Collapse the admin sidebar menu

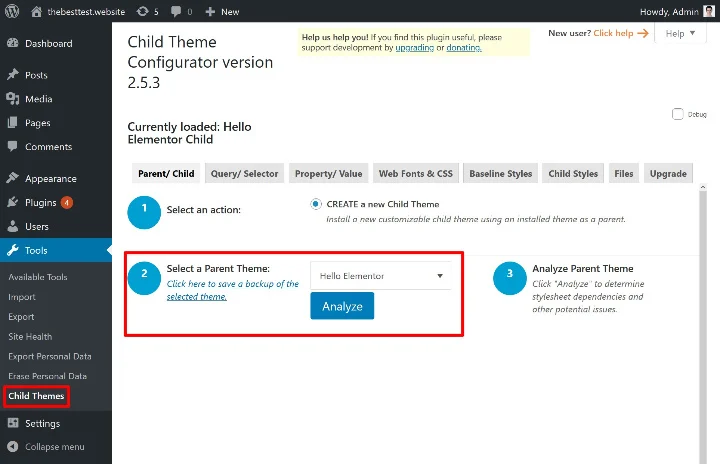45,447
